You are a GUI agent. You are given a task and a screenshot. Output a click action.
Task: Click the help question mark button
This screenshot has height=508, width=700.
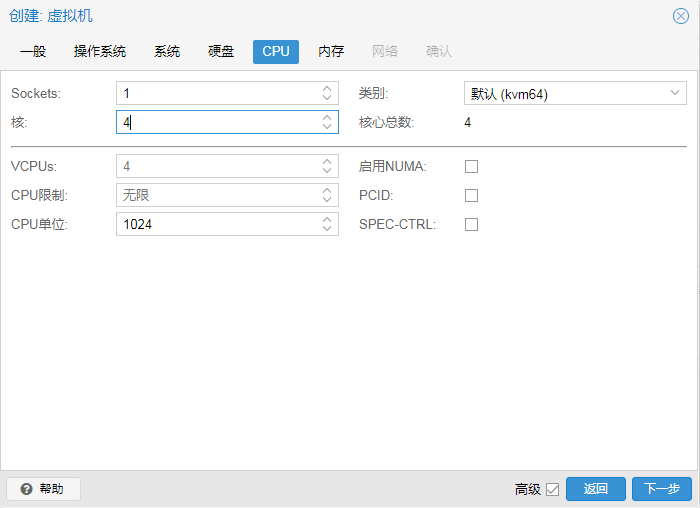pyautogui.click(x=43, y=489)
